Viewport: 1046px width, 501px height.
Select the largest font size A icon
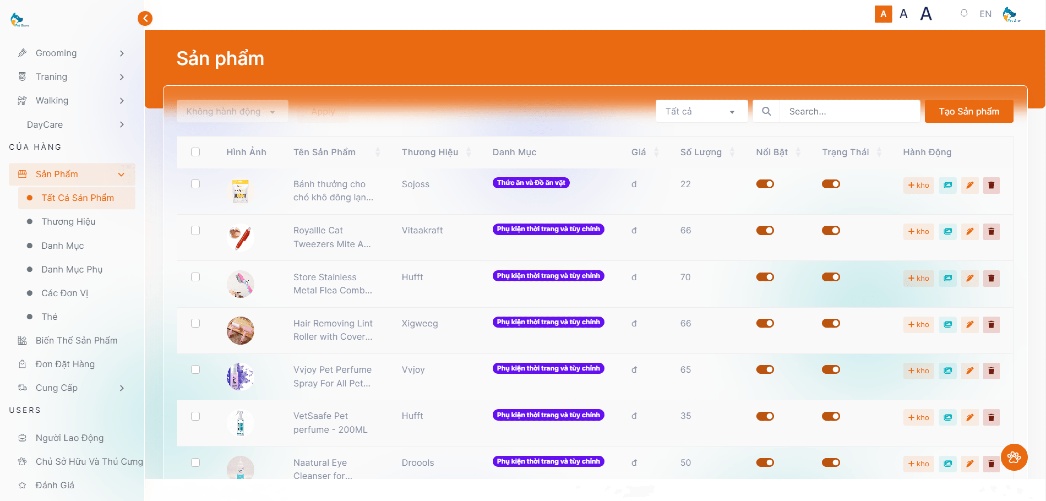coord(926,14)
